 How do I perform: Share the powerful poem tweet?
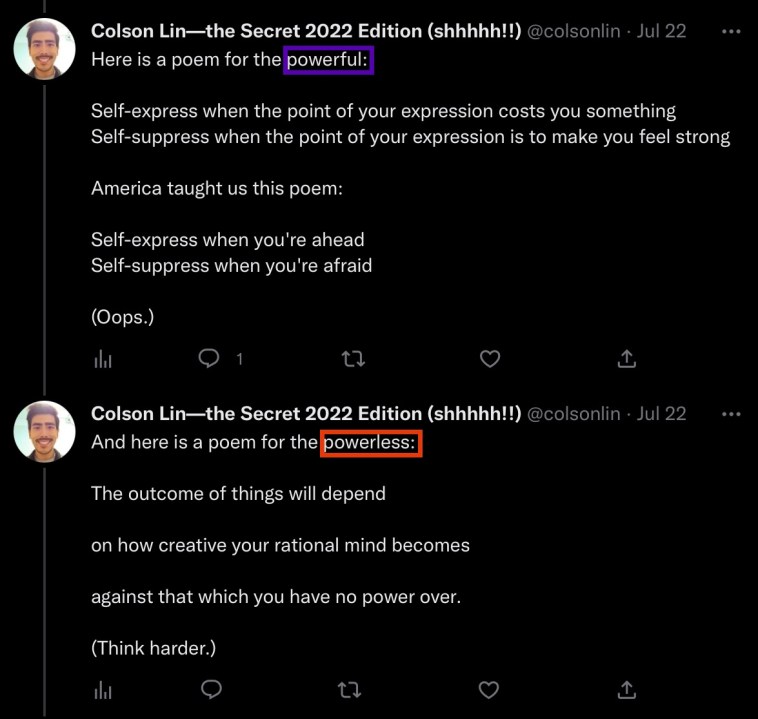(627, 358)
